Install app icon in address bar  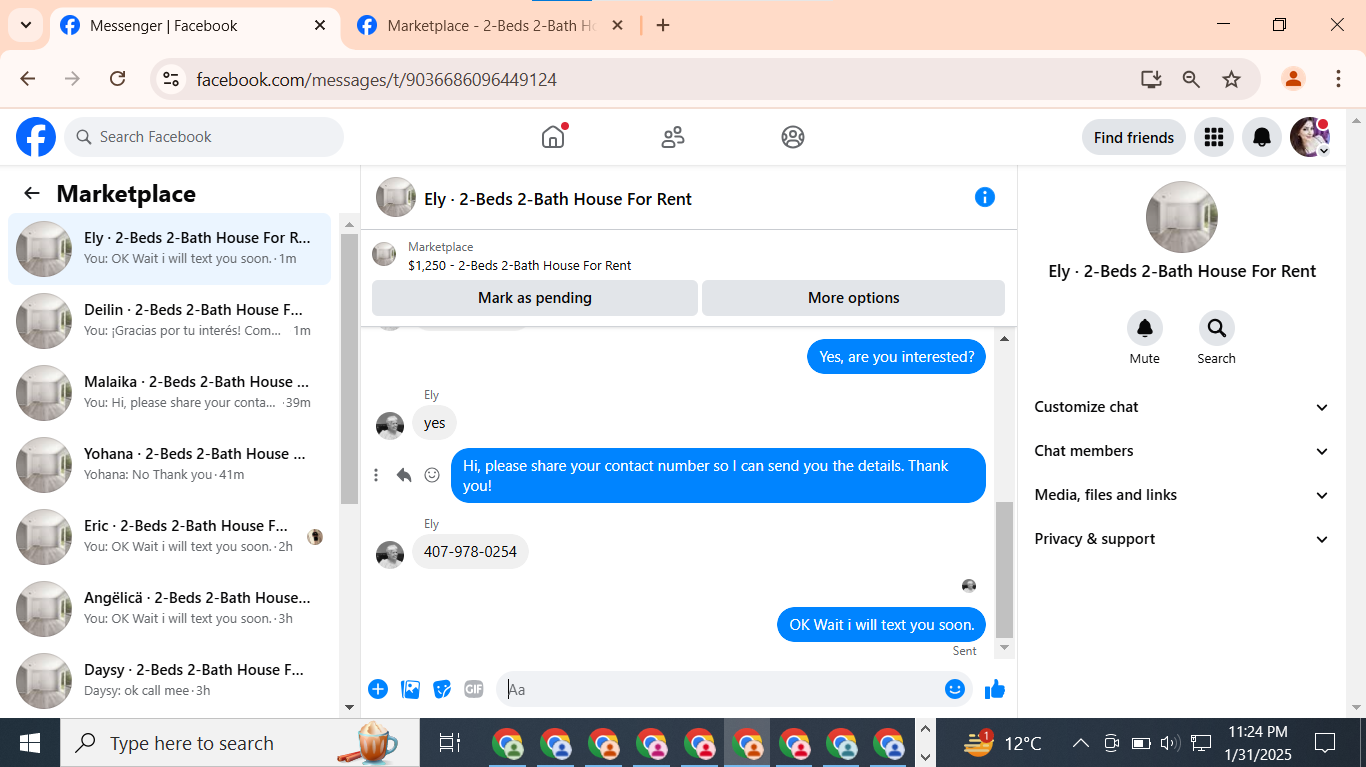pyautogui.click(x=1151, y=79)
